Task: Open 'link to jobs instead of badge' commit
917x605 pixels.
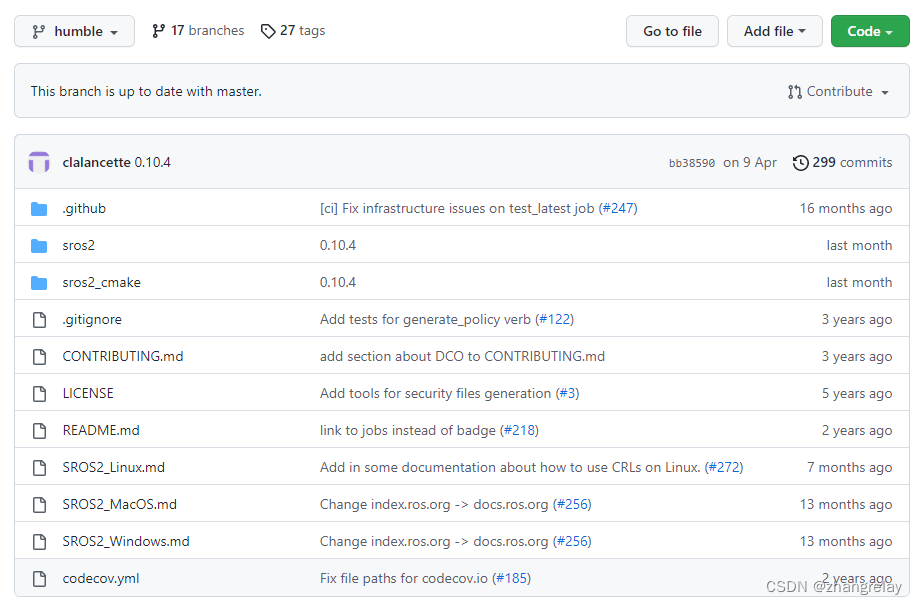Action: 408,431
